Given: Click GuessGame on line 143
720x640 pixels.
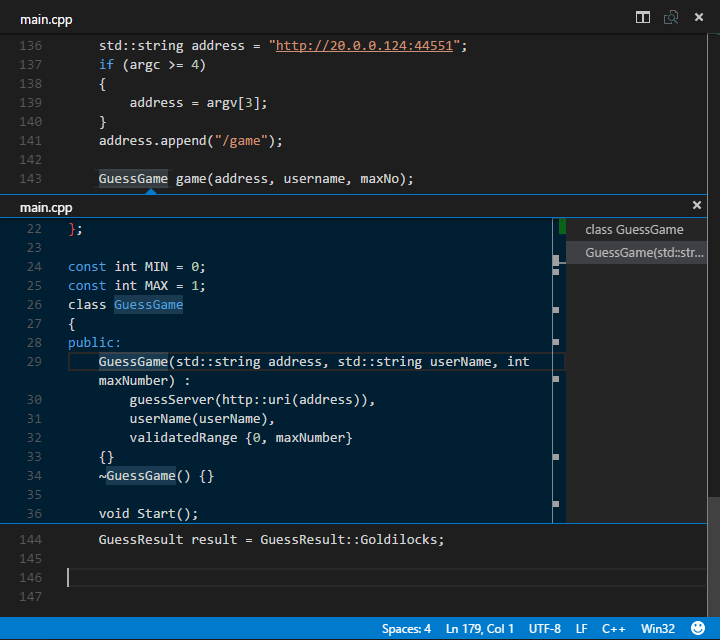Looking at the screenshot, I should coord(133,179).
